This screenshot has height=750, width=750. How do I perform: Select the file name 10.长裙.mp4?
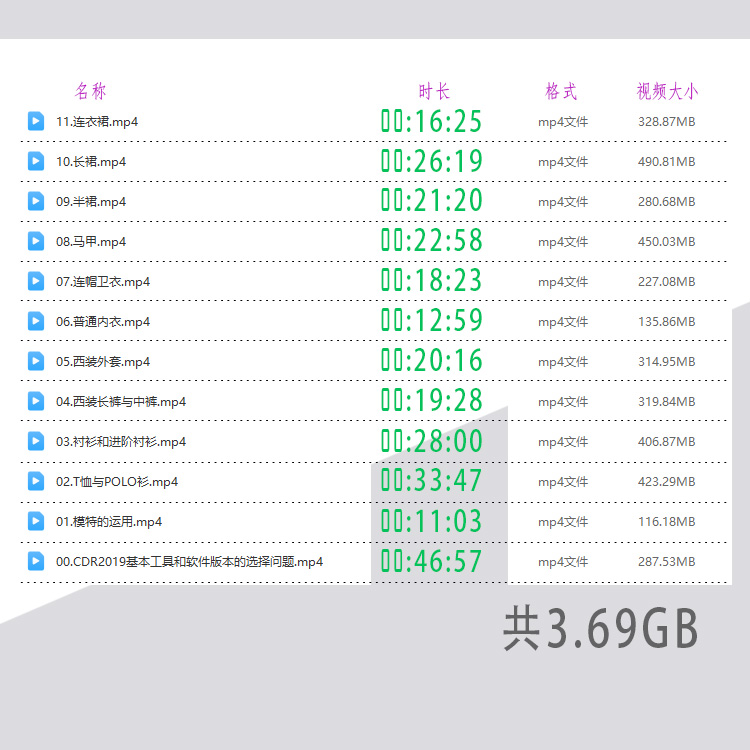tap(91, 162)
